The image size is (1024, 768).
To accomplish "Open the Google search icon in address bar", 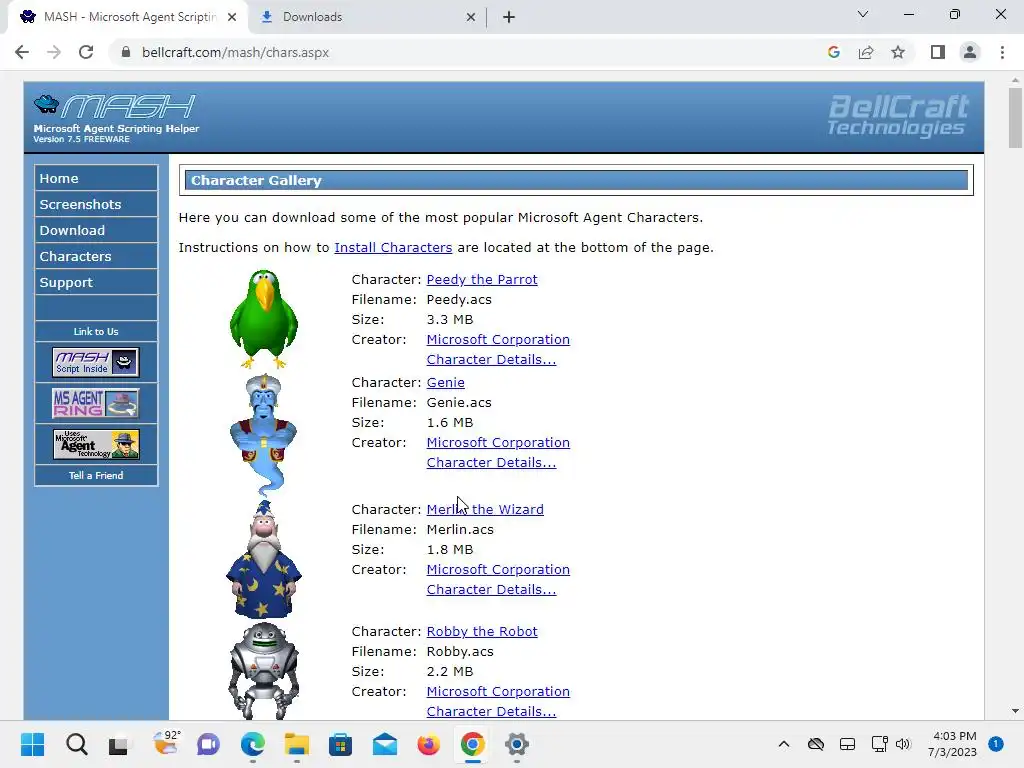I will pos(833,52).
